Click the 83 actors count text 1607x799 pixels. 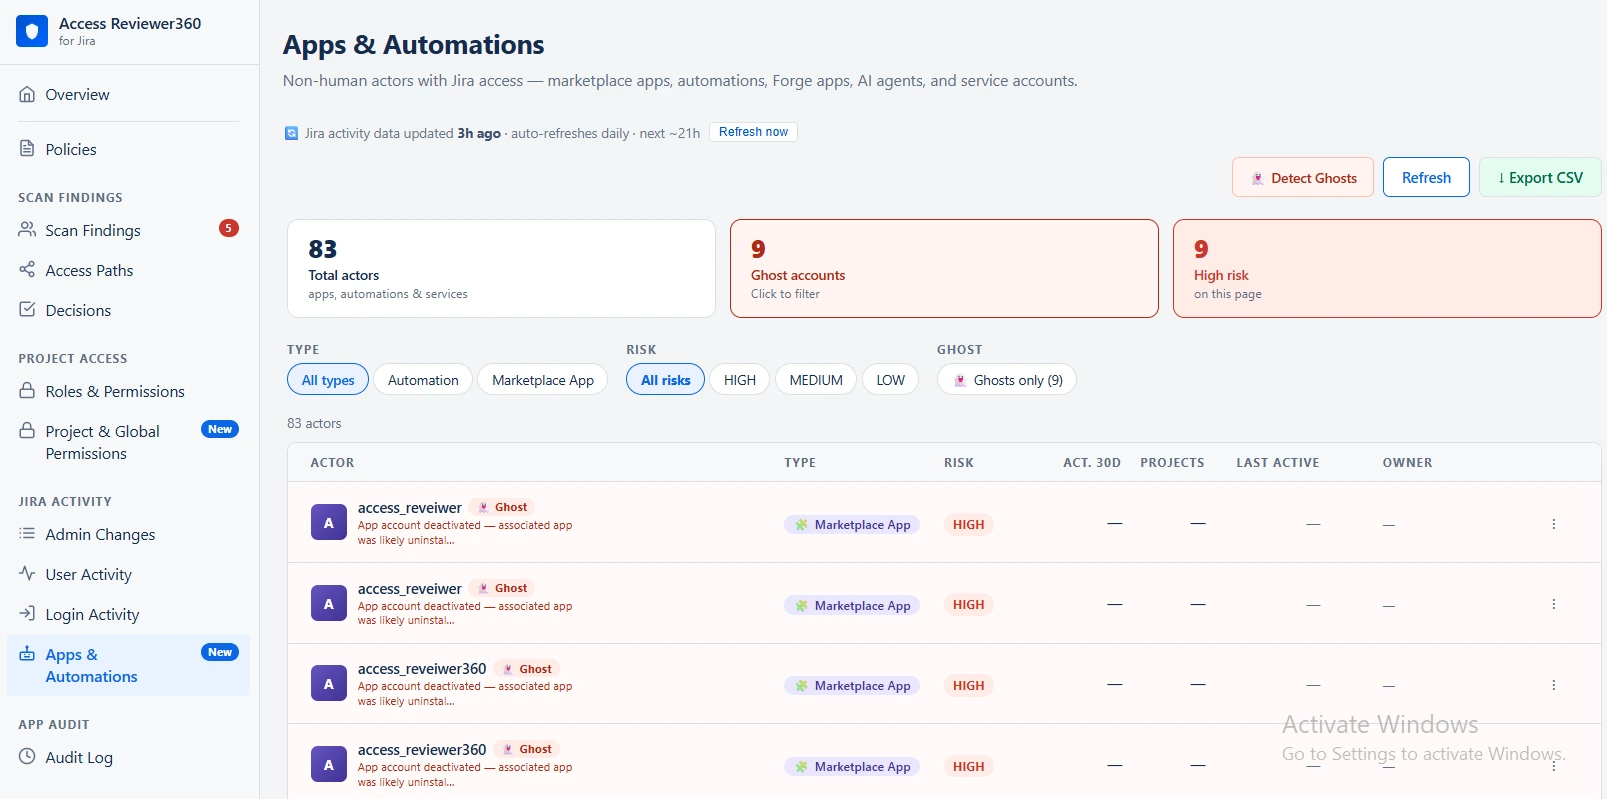314,423
